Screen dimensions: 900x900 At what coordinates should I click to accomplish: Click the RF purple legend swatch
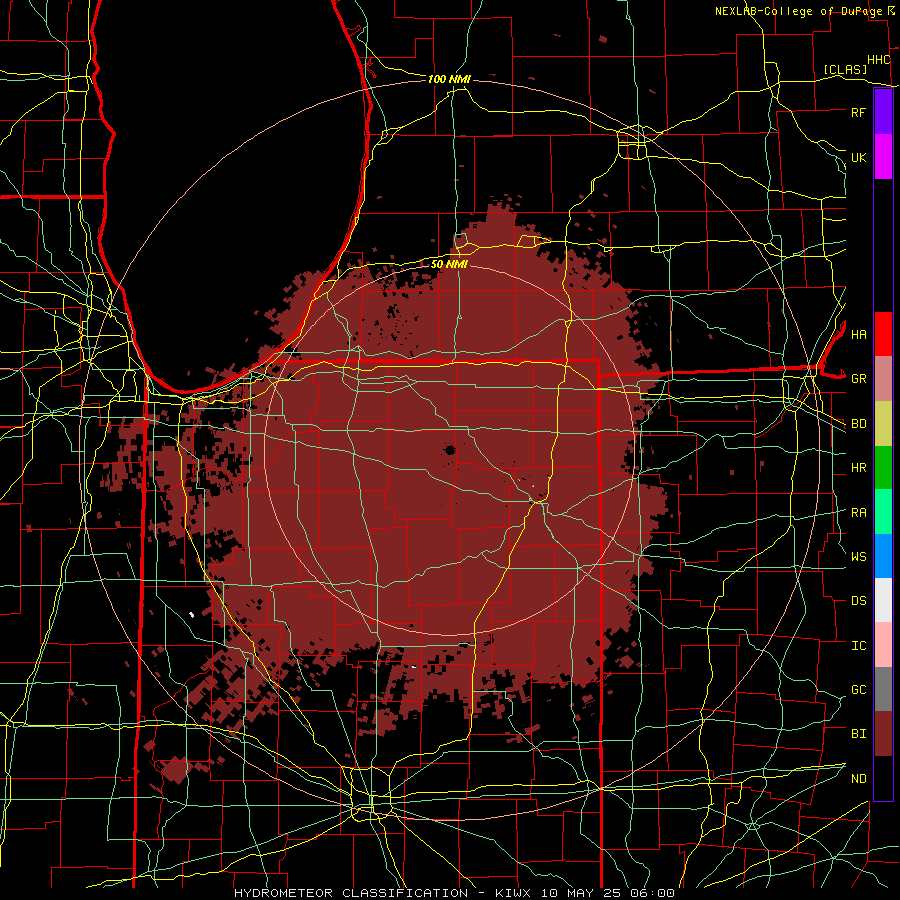[x=883, y=112]
